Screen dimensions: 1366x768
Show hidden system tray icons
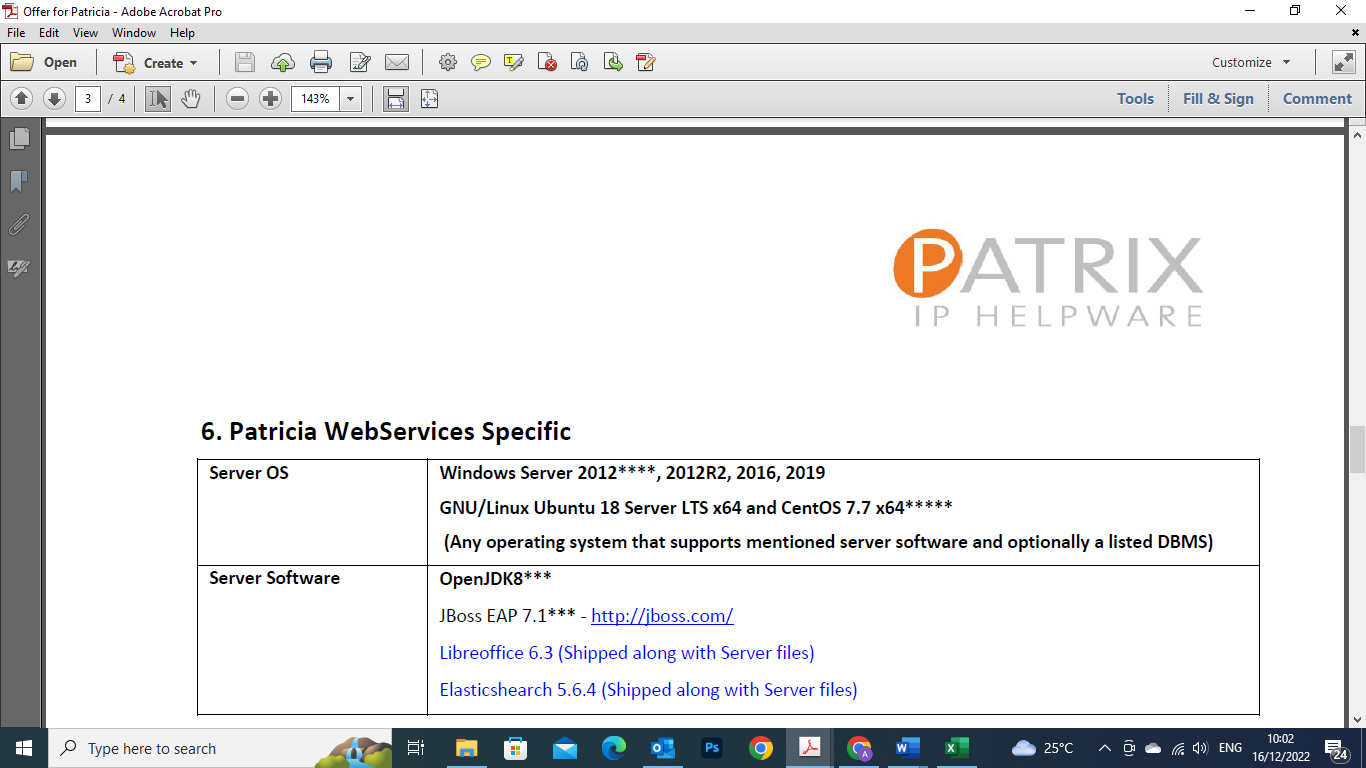click(1104, 748)
